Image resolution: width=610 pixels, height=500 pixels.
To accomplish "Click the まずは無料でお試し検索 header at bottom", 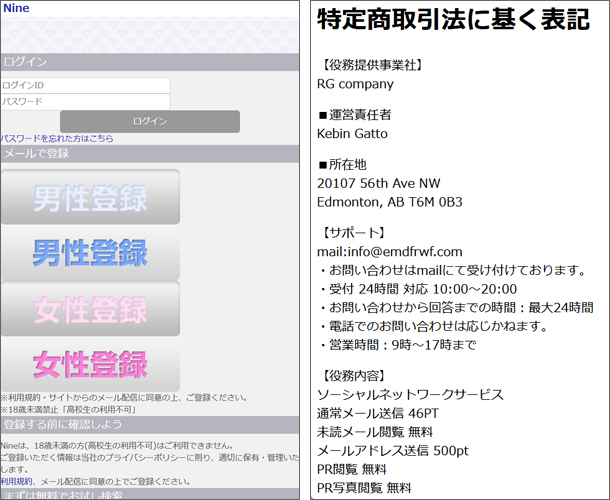I will [150, 494].
